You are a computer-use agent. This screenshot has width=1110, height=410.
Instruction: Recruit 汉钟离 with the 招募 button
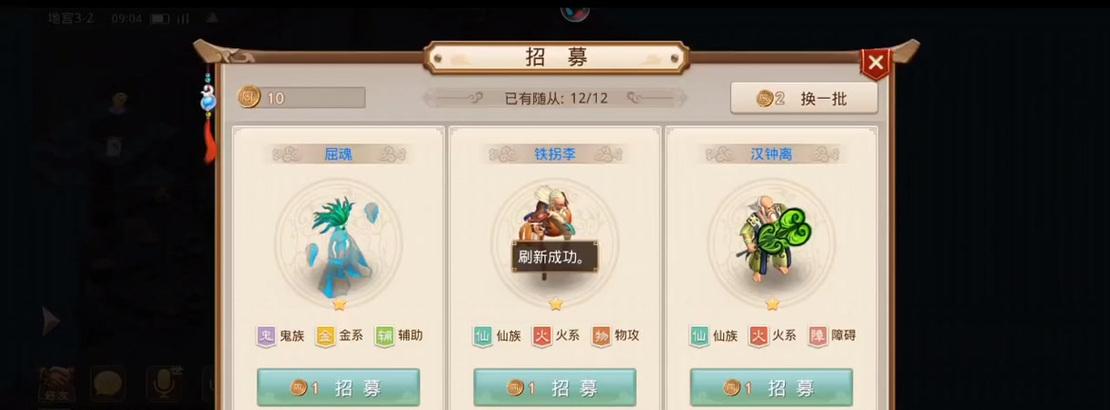point(772,387)
